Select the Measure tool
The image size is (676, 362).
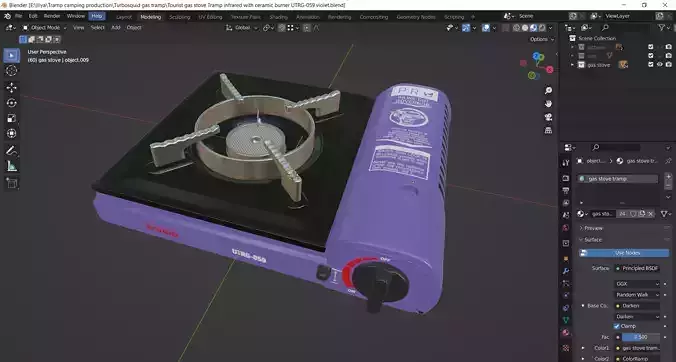[12, 166]
